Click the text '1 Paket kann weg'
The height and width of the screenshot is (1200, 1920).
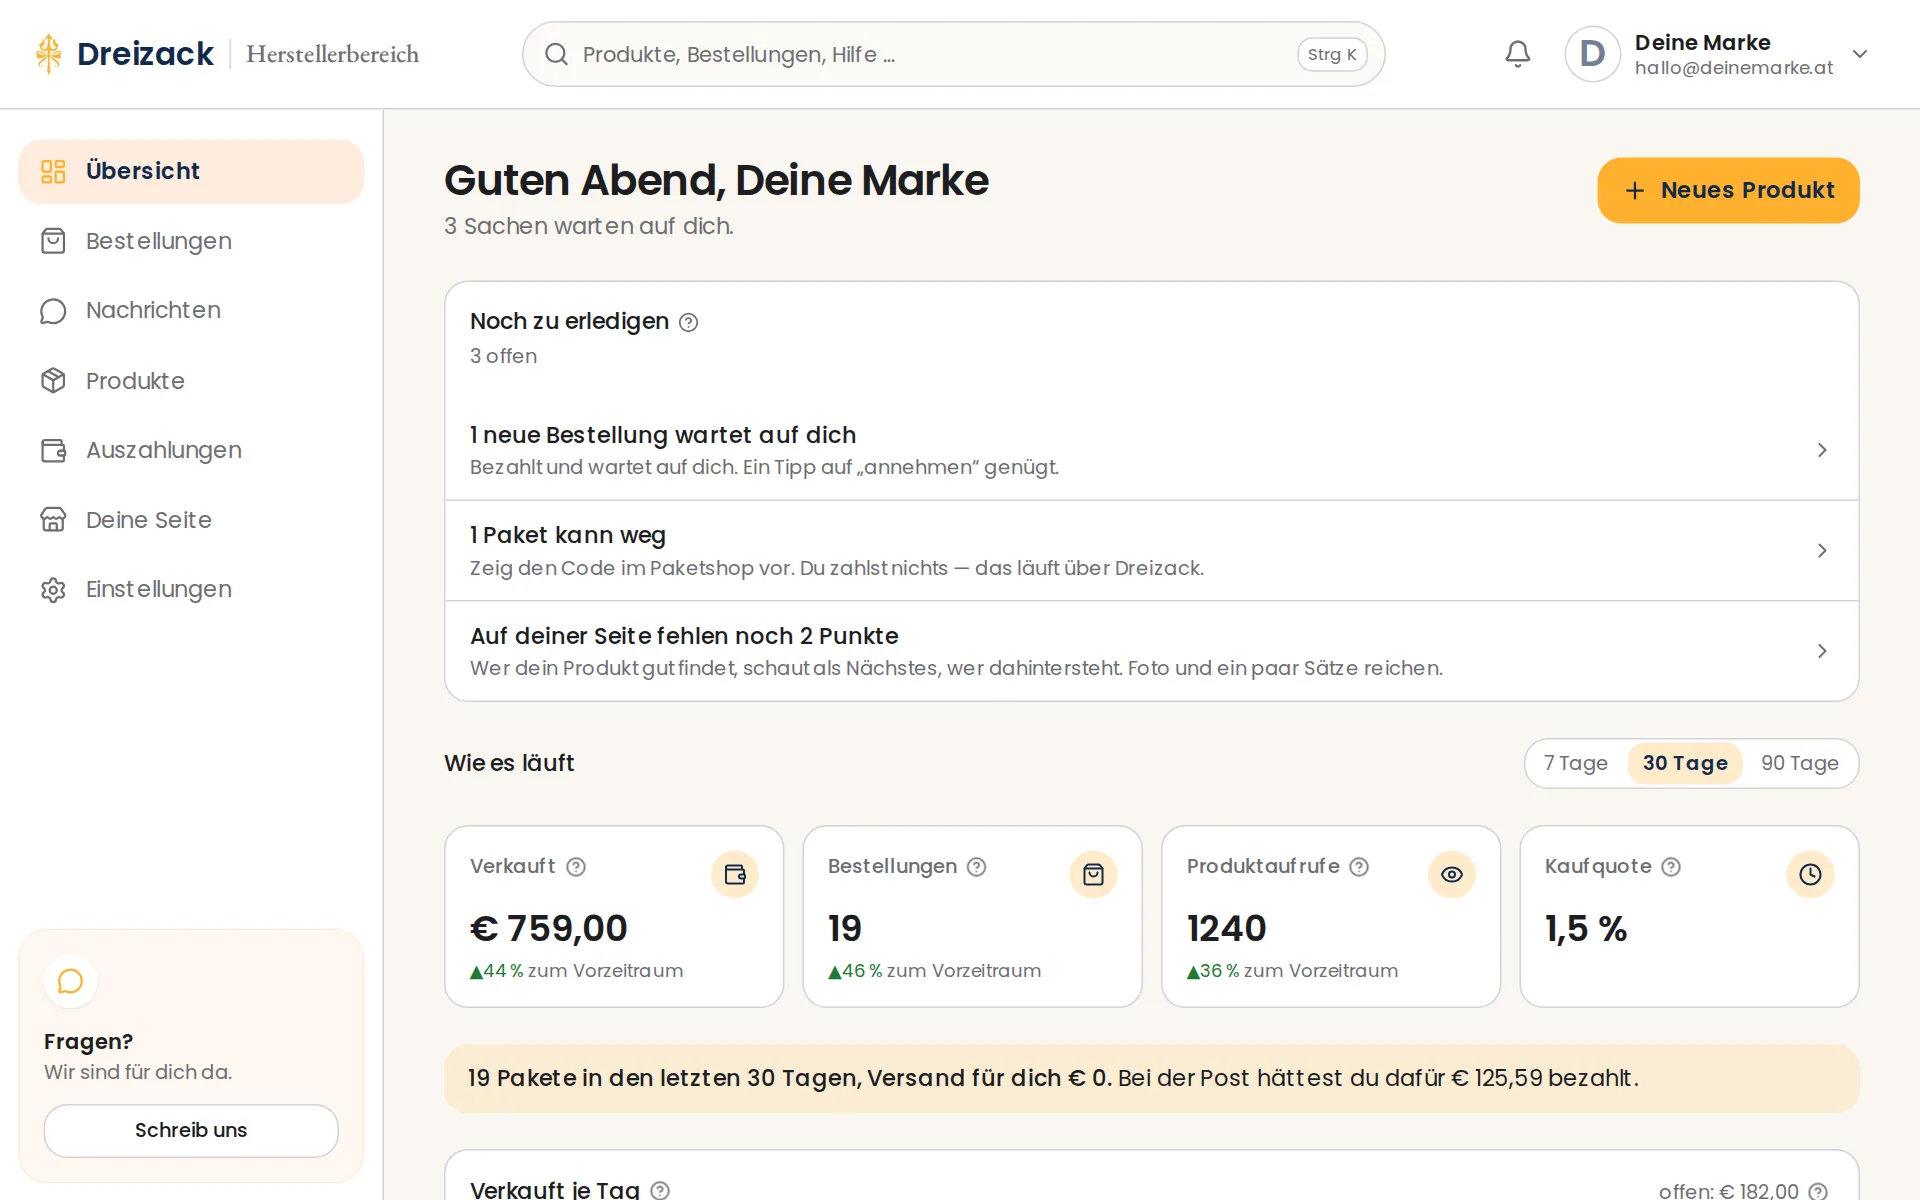(568, 536)
